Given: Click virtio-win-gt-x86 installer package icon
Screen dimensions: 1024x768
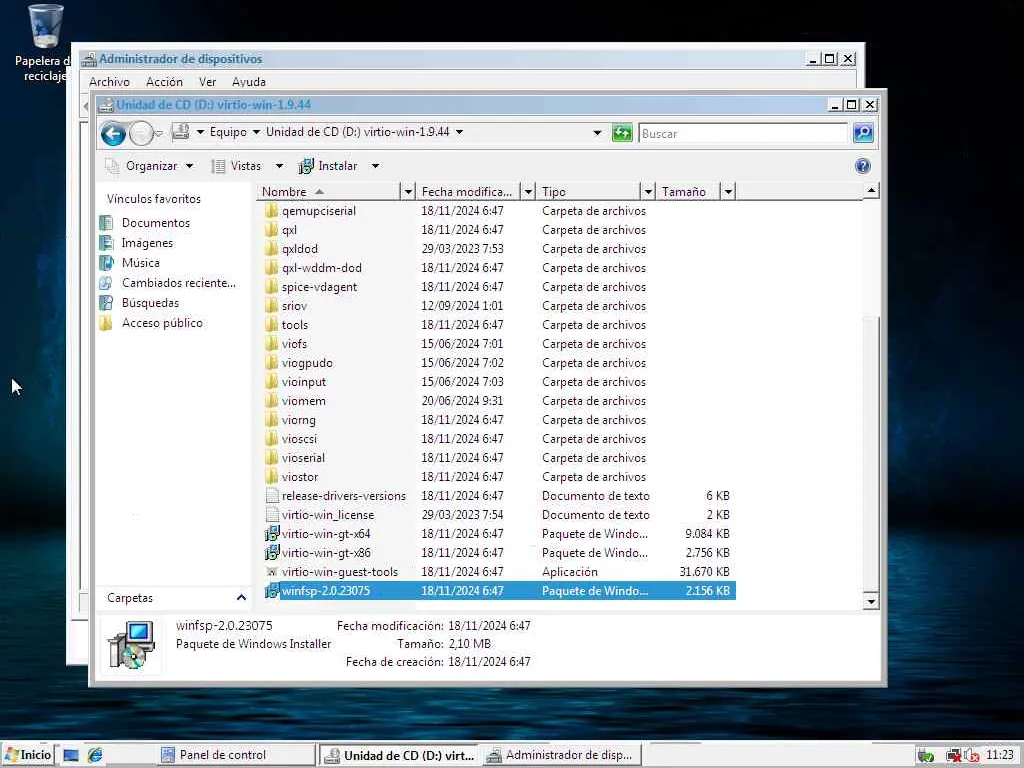Looking at the screenshot, I should (x=272, y=552).
